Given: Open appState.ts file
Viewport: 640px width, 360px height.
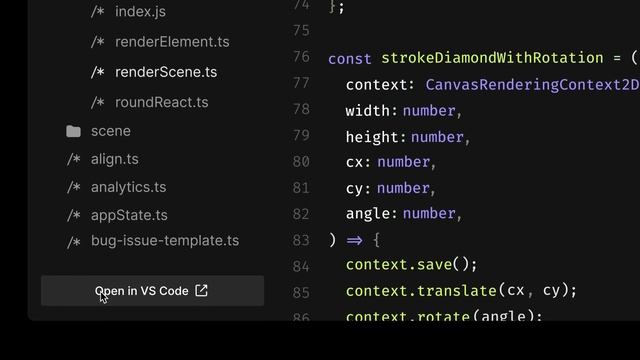Looking at the screenshot, I should [x=129, y=215].
